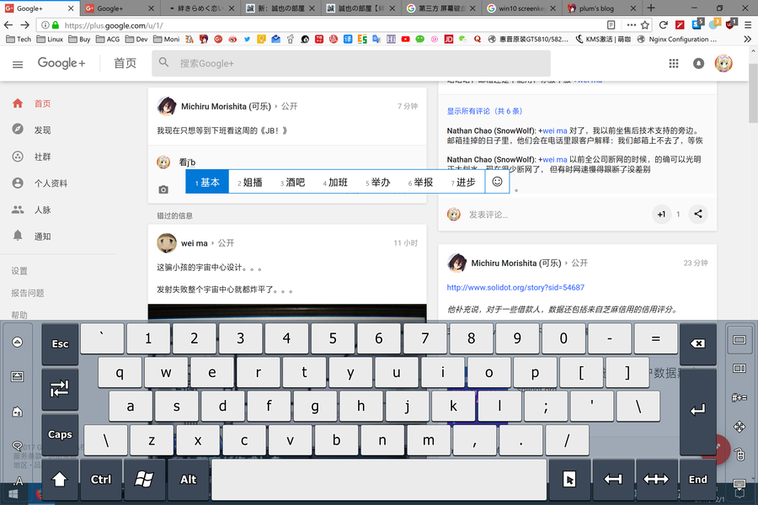Expand bookmarks overflow chevron
The image size is (758, 505).
747,39
